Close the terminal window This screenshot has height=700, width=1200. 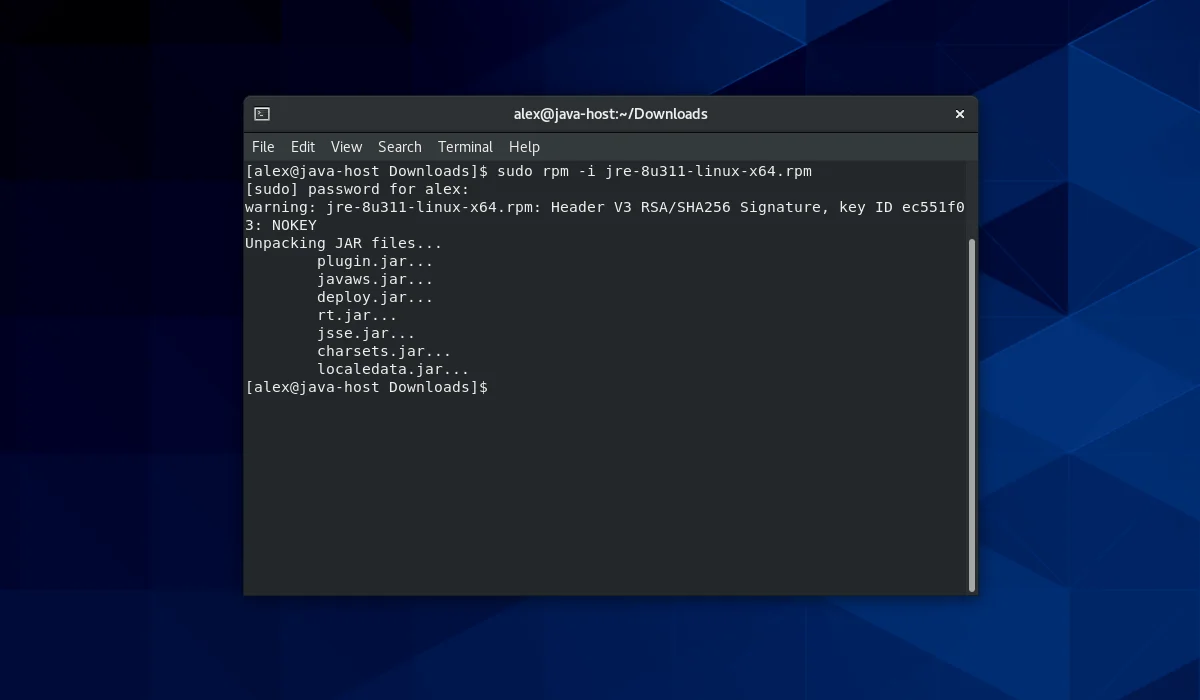click(x=959, y=114)
